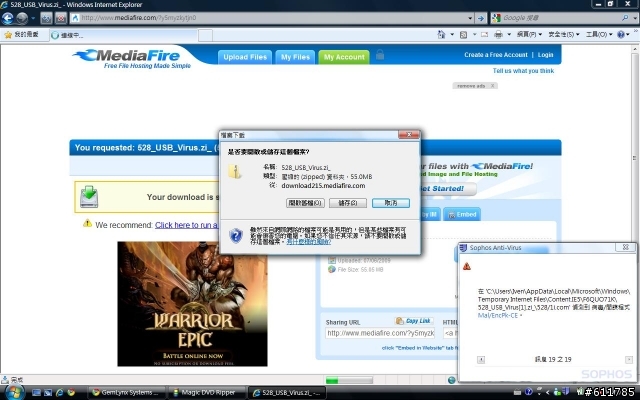Click the Warrior Epic ad banner
Image resolution: width=640 pixels, height=400 pixels.
tap(192, 304)
